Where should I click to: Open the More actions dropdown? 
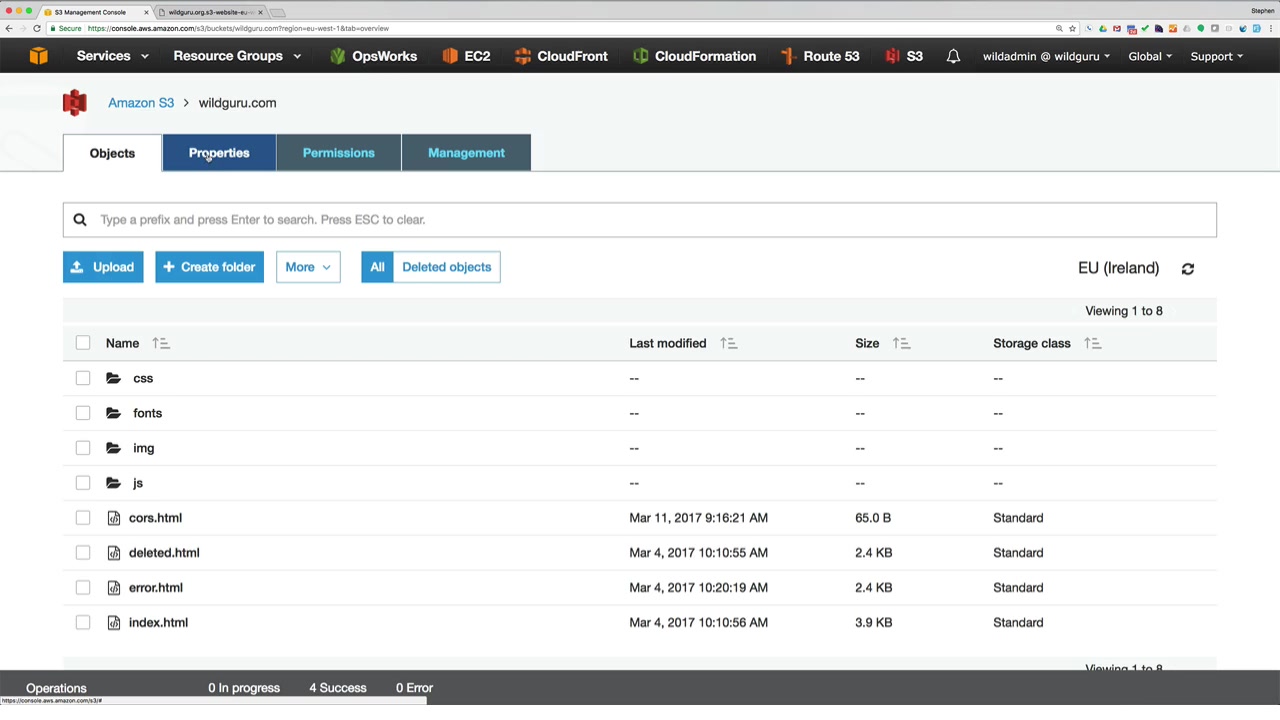pyautogui.click(x=308, y=267)
